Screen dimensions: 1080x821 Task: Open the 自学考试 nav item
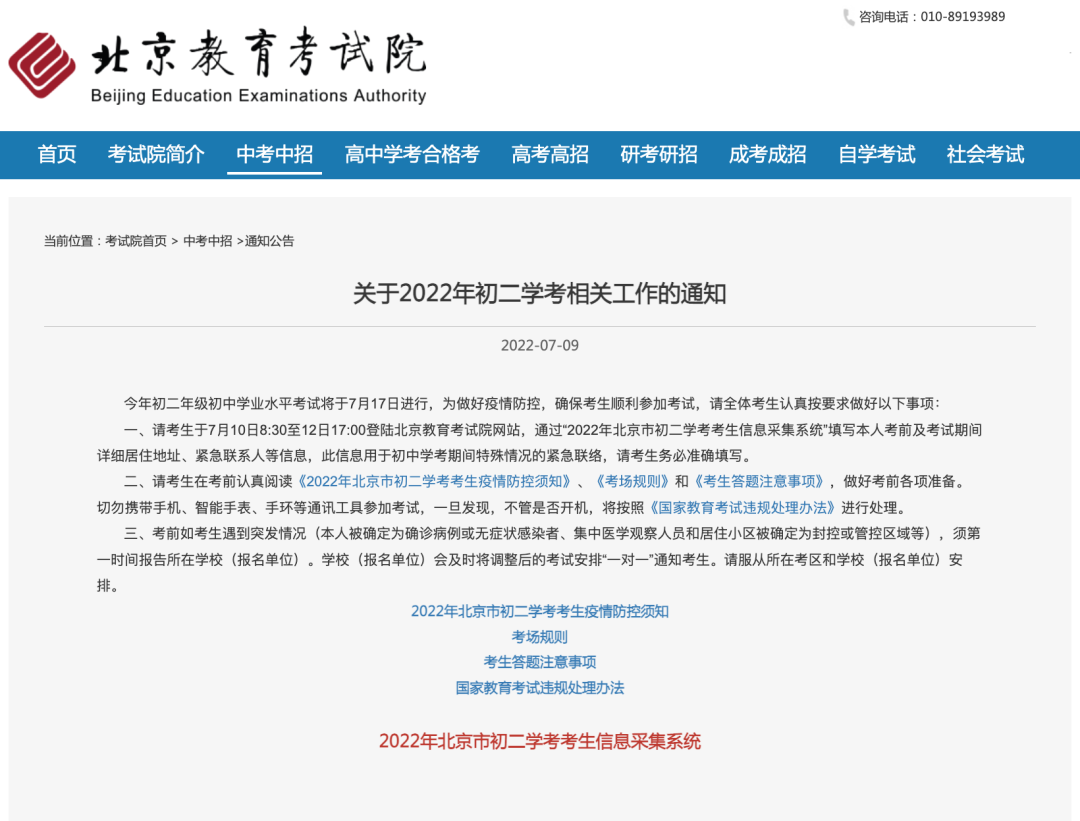876,154
